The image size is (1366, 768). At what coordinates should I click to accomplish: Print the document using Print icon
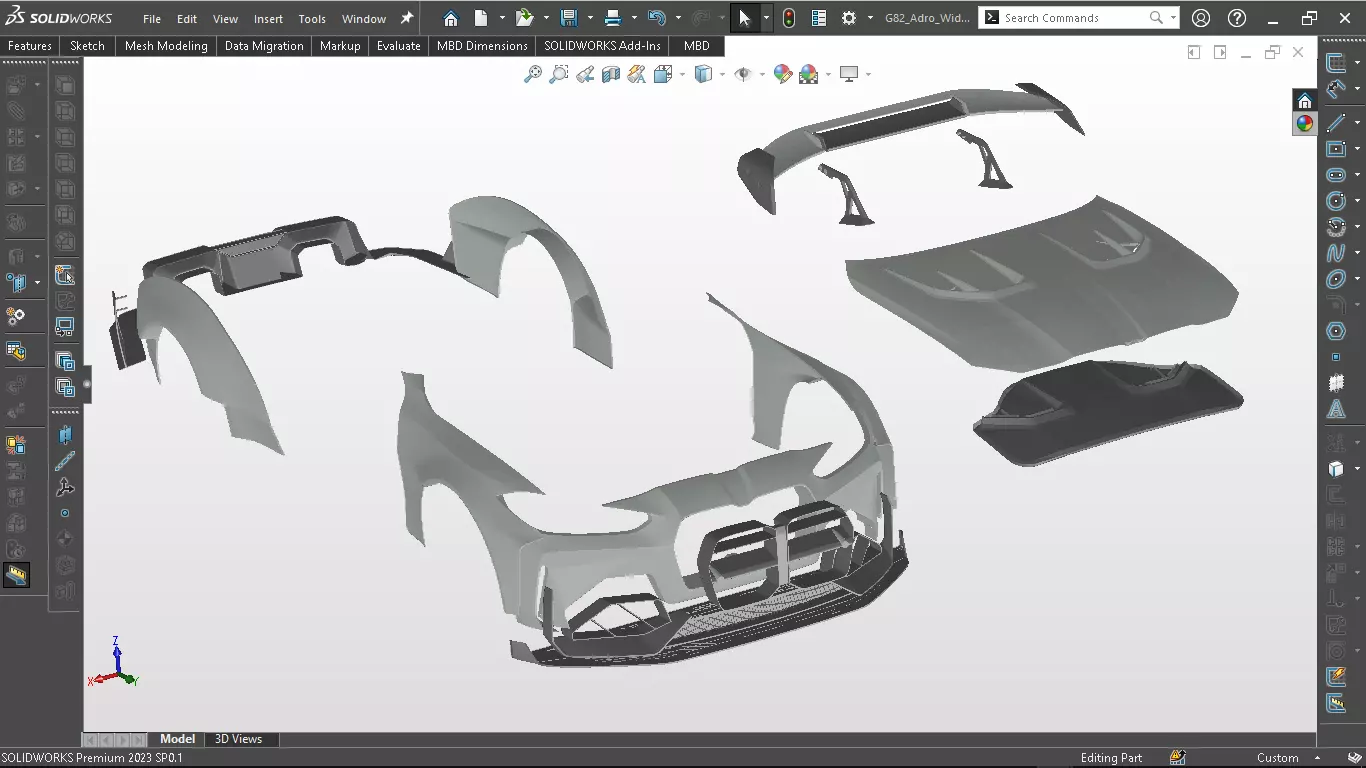[x=613, y=18]
